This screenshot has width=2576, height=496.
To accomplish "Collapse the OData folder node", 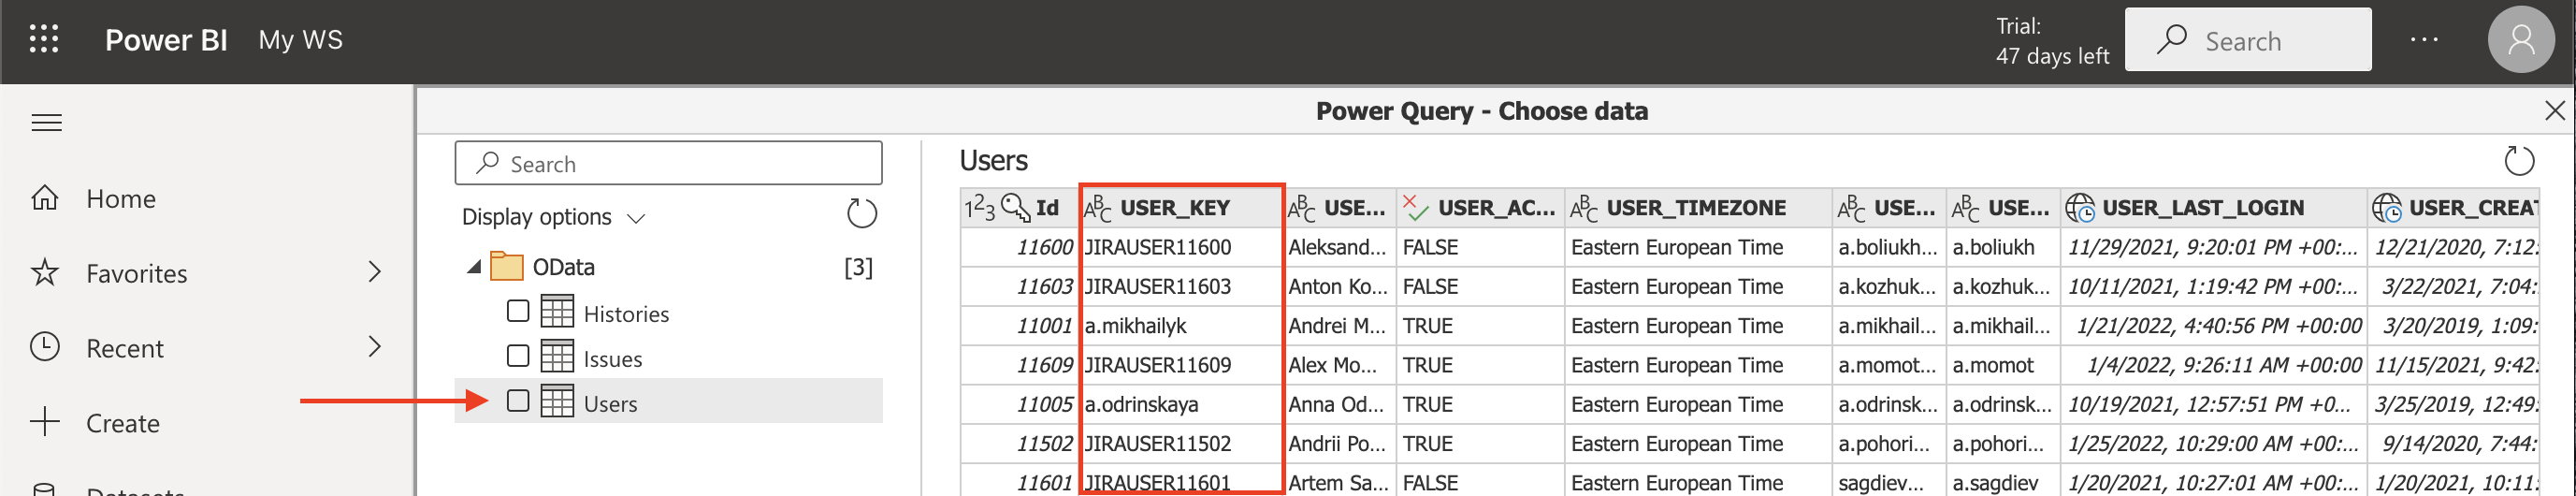I will 475,267.
